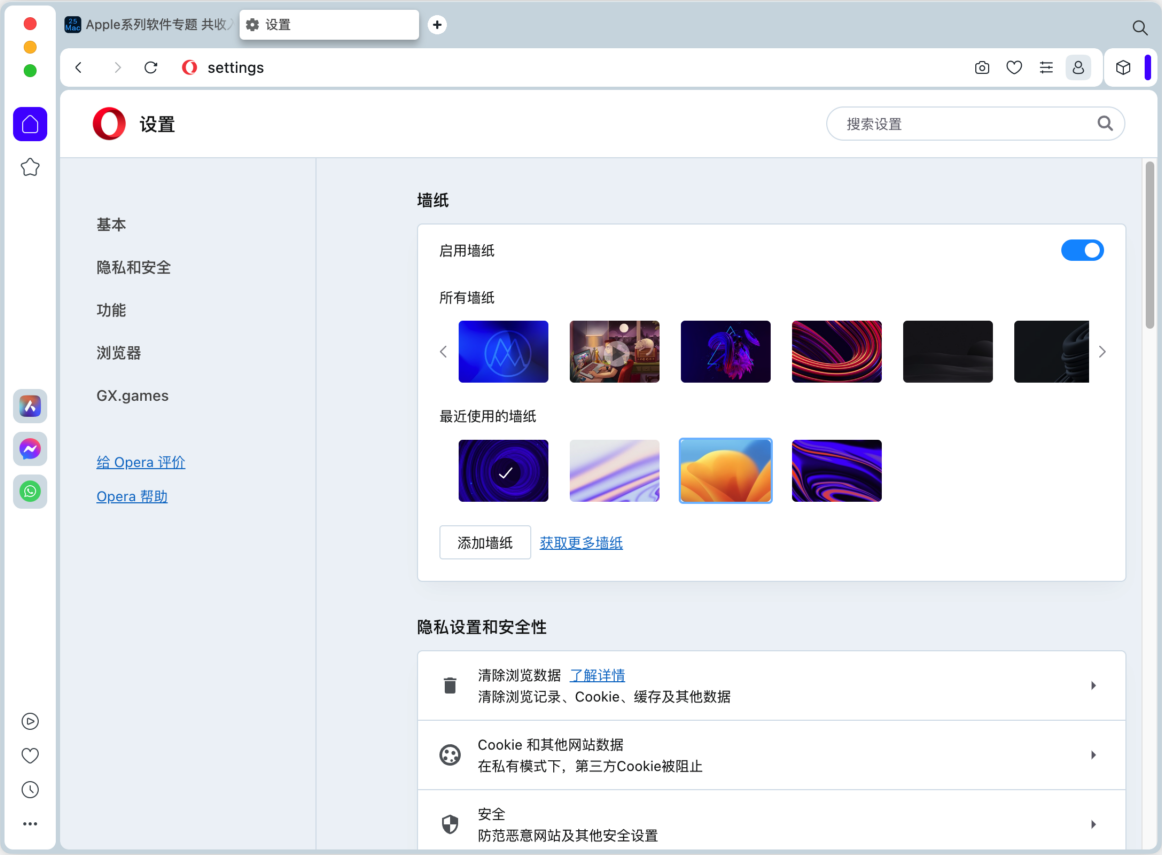Expand the Cookie 和其他网站数据 row arrow

[1093, 755]
